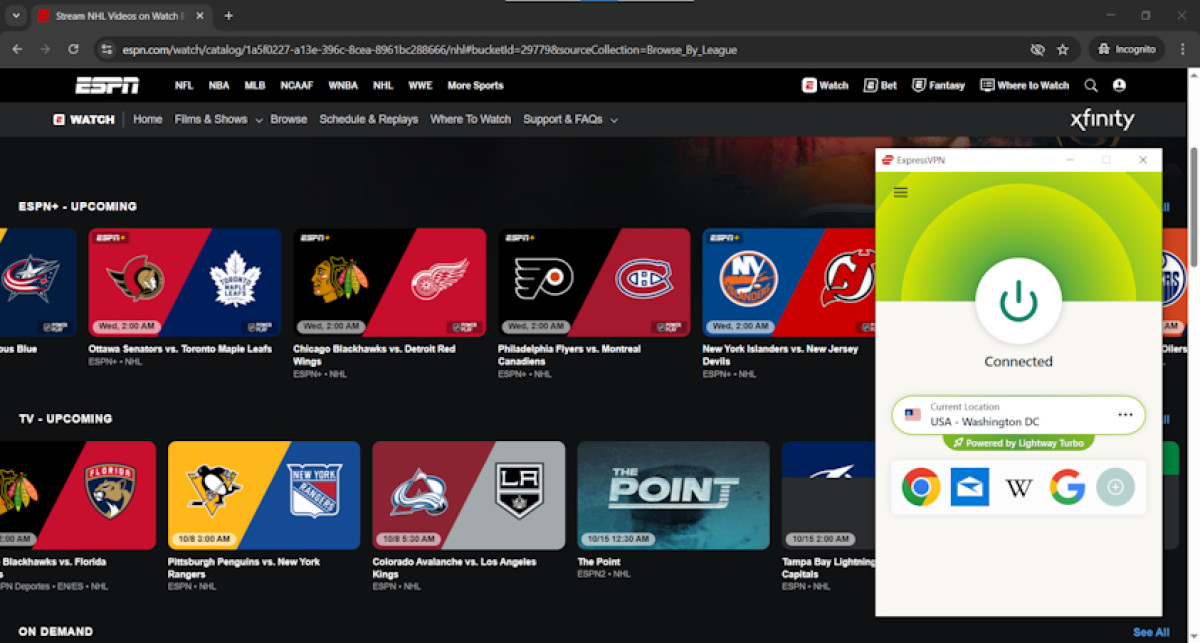Disconnect VPN with the power button
This screenshot has height=643, width=1200.
pyautogui.click(x=1018, y=300)
